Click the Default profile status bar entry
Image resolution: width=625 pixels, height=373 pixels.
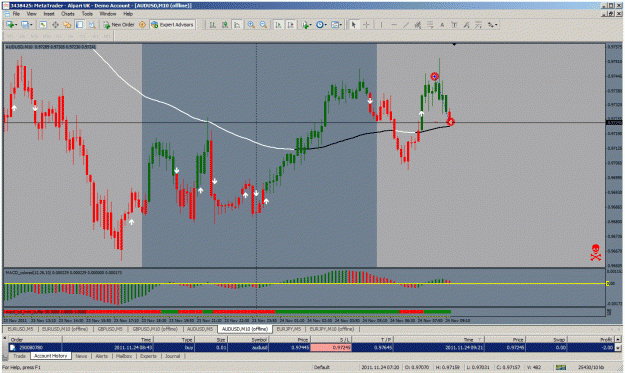(321, 367)
